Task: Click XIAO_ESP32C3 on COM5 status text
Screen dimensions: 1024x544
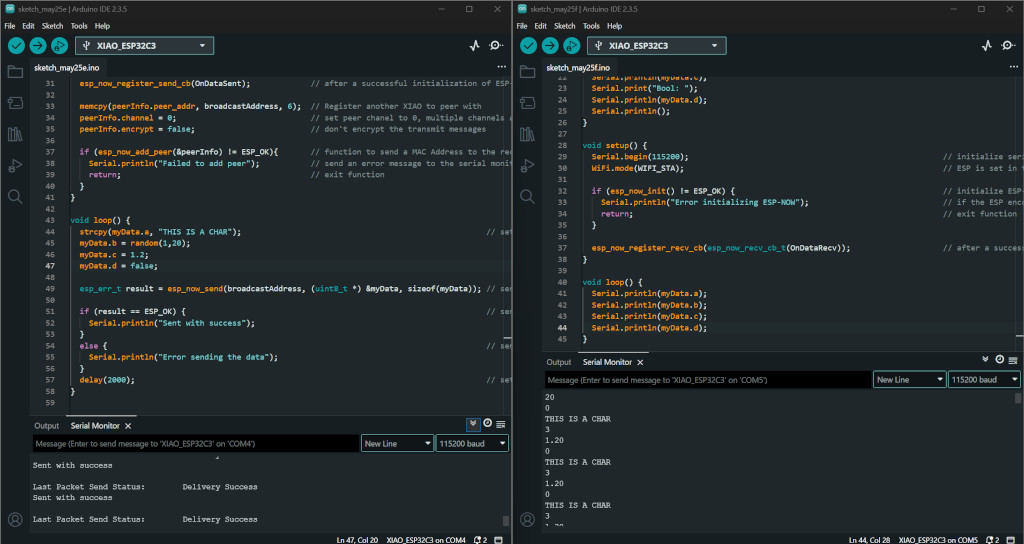Action: pos(938,540)
